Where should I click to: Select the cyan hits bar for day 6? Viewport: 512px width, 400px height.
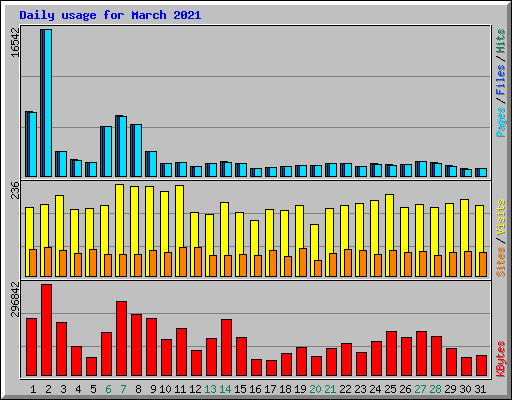[x=108, y=152]
